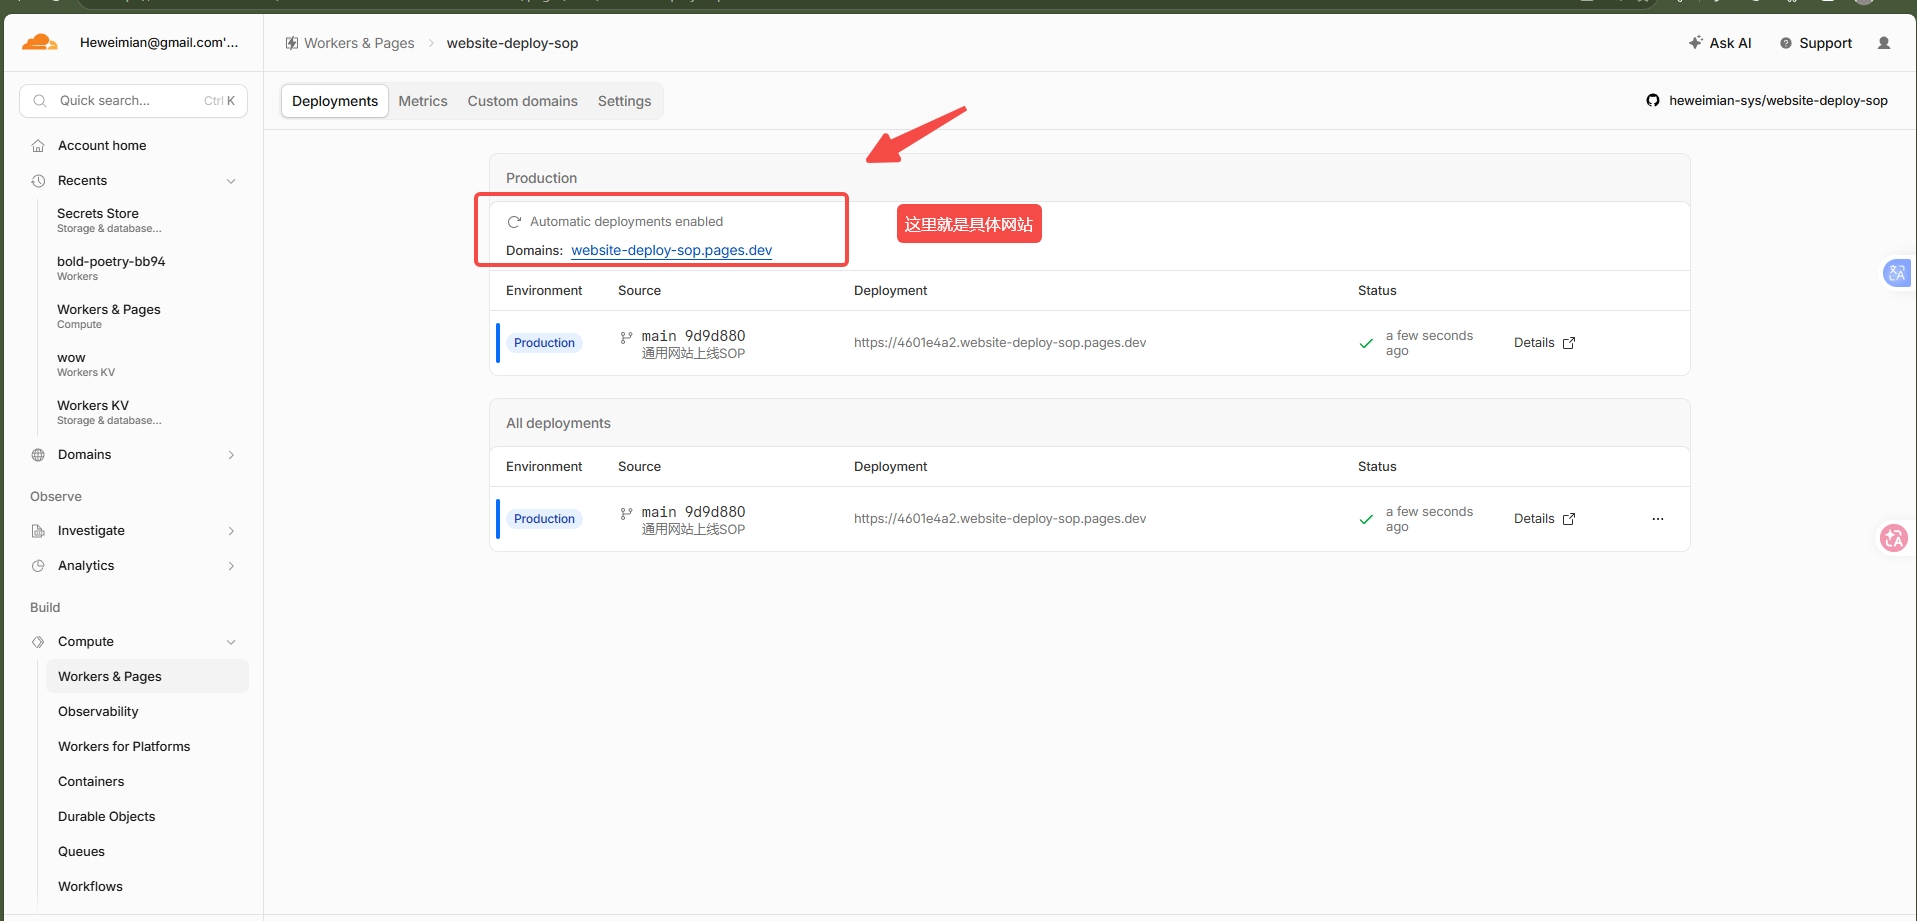
Task: Click commit main 9d9d880 in Production section
Action: coord(693,336)
